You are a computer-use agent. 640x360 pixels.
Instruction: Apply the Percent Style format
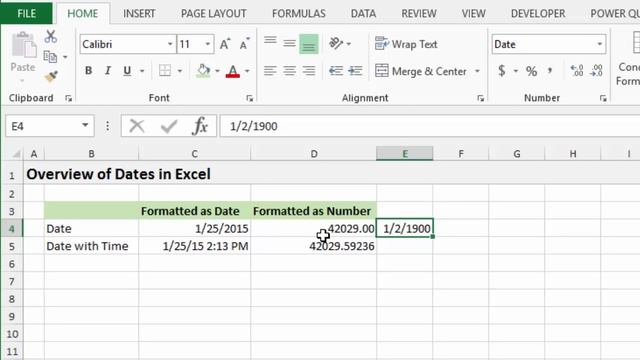coord(531,71)
